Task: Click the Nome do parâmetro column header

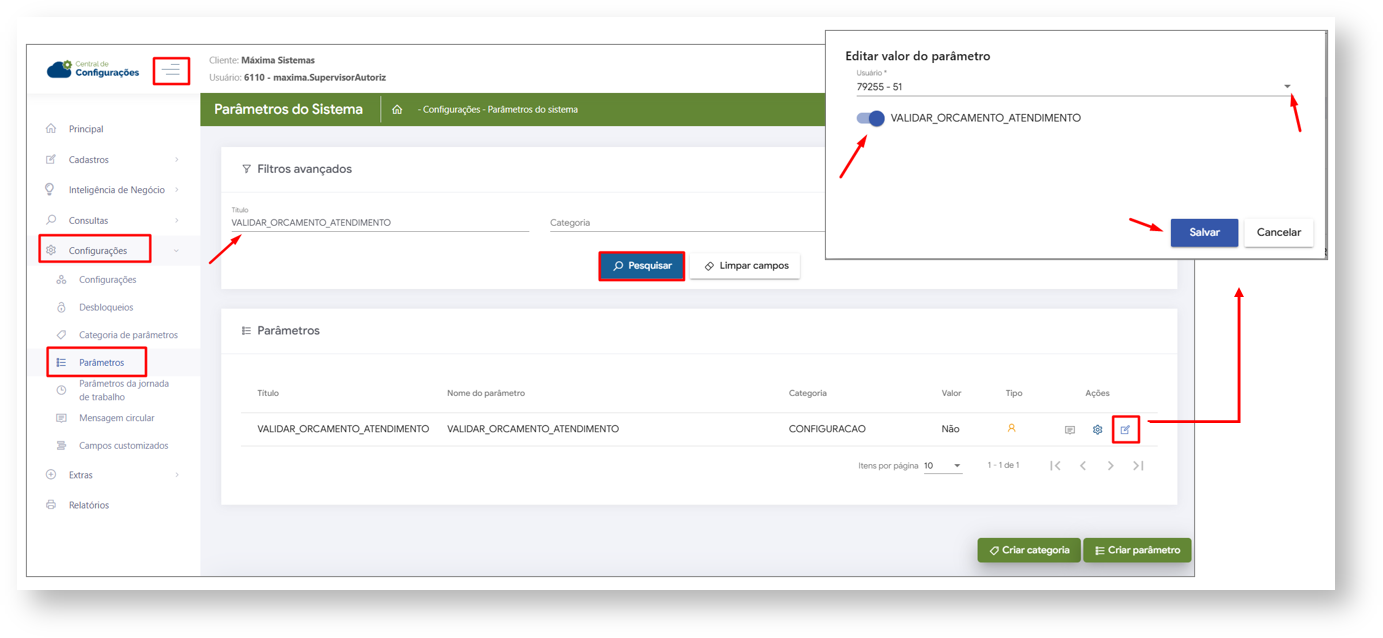Action: click(486, 393)
